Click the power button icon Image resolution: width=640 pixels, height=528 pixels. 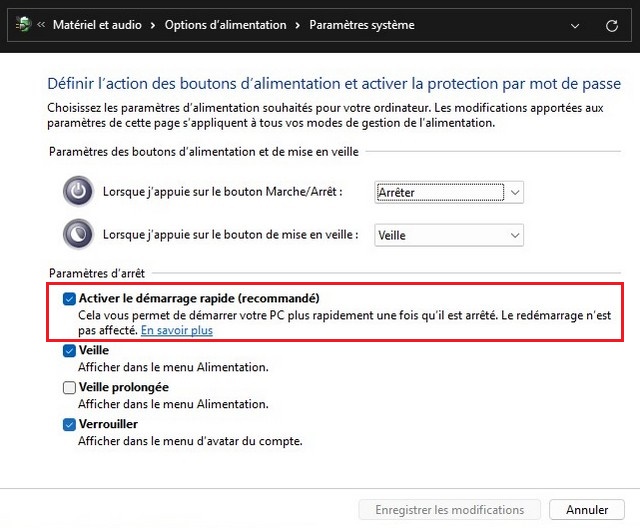[x=77, y=191]
